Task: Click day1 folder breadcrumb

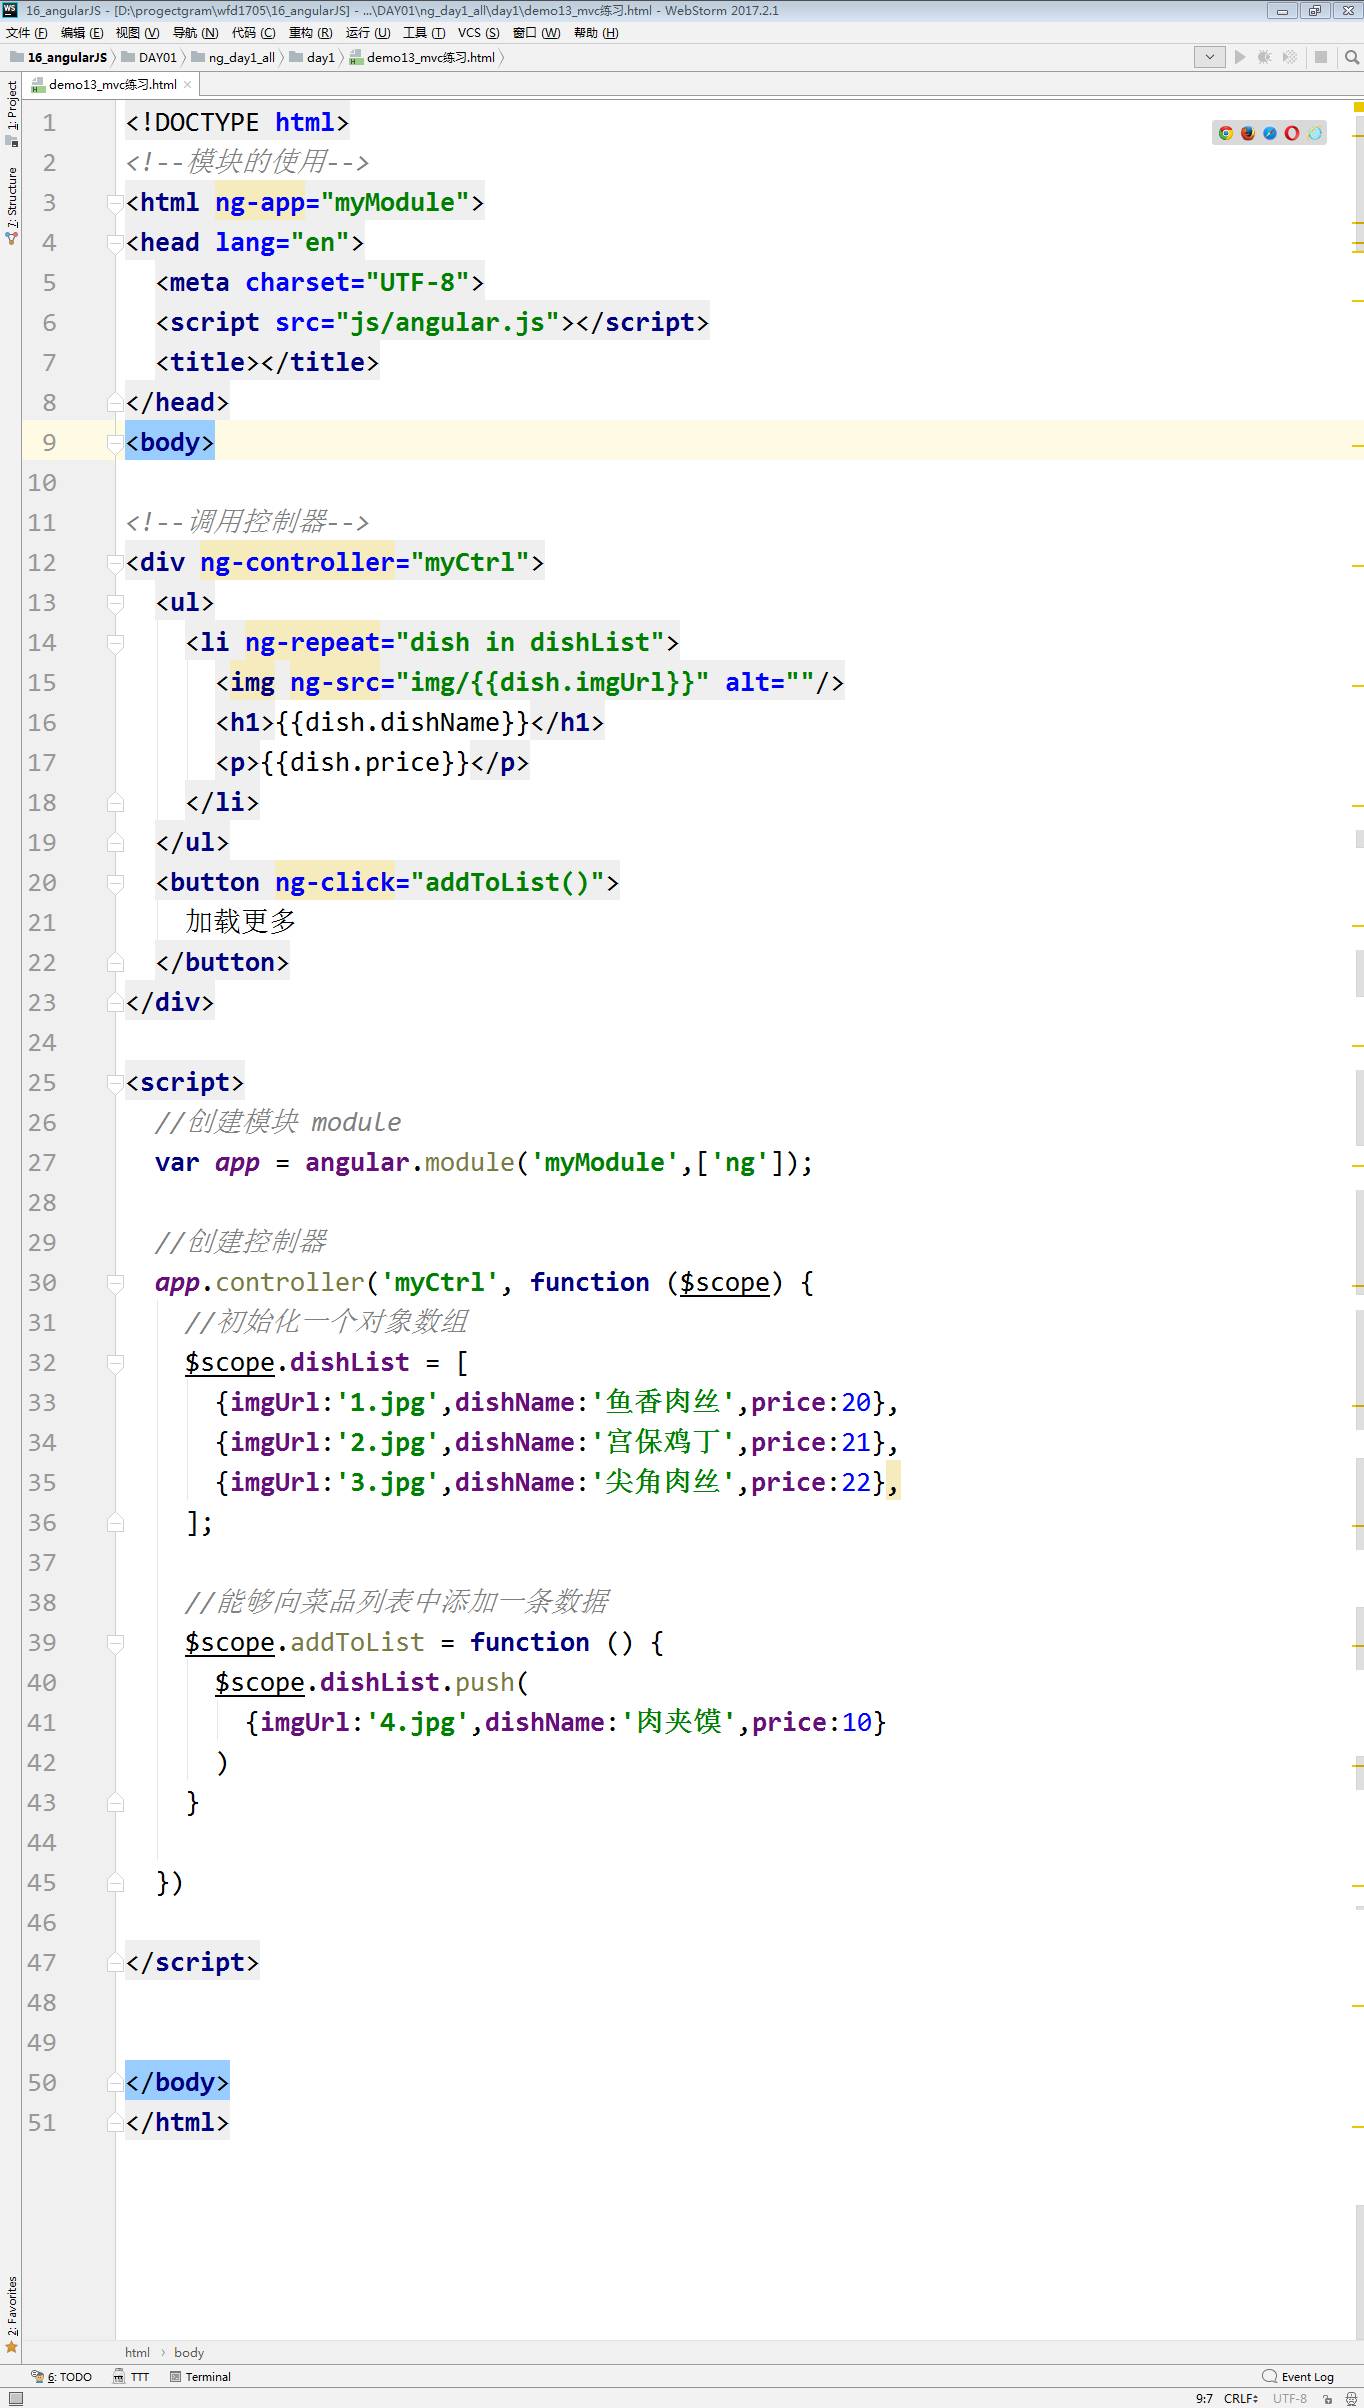Action: (312, 57)
